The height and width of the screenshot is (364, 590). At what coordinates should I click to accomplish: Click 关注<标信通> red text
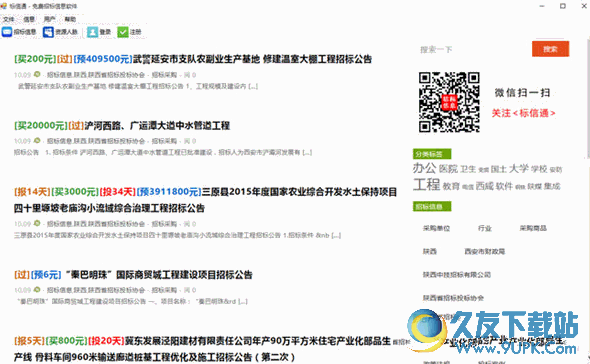(523, 113)
